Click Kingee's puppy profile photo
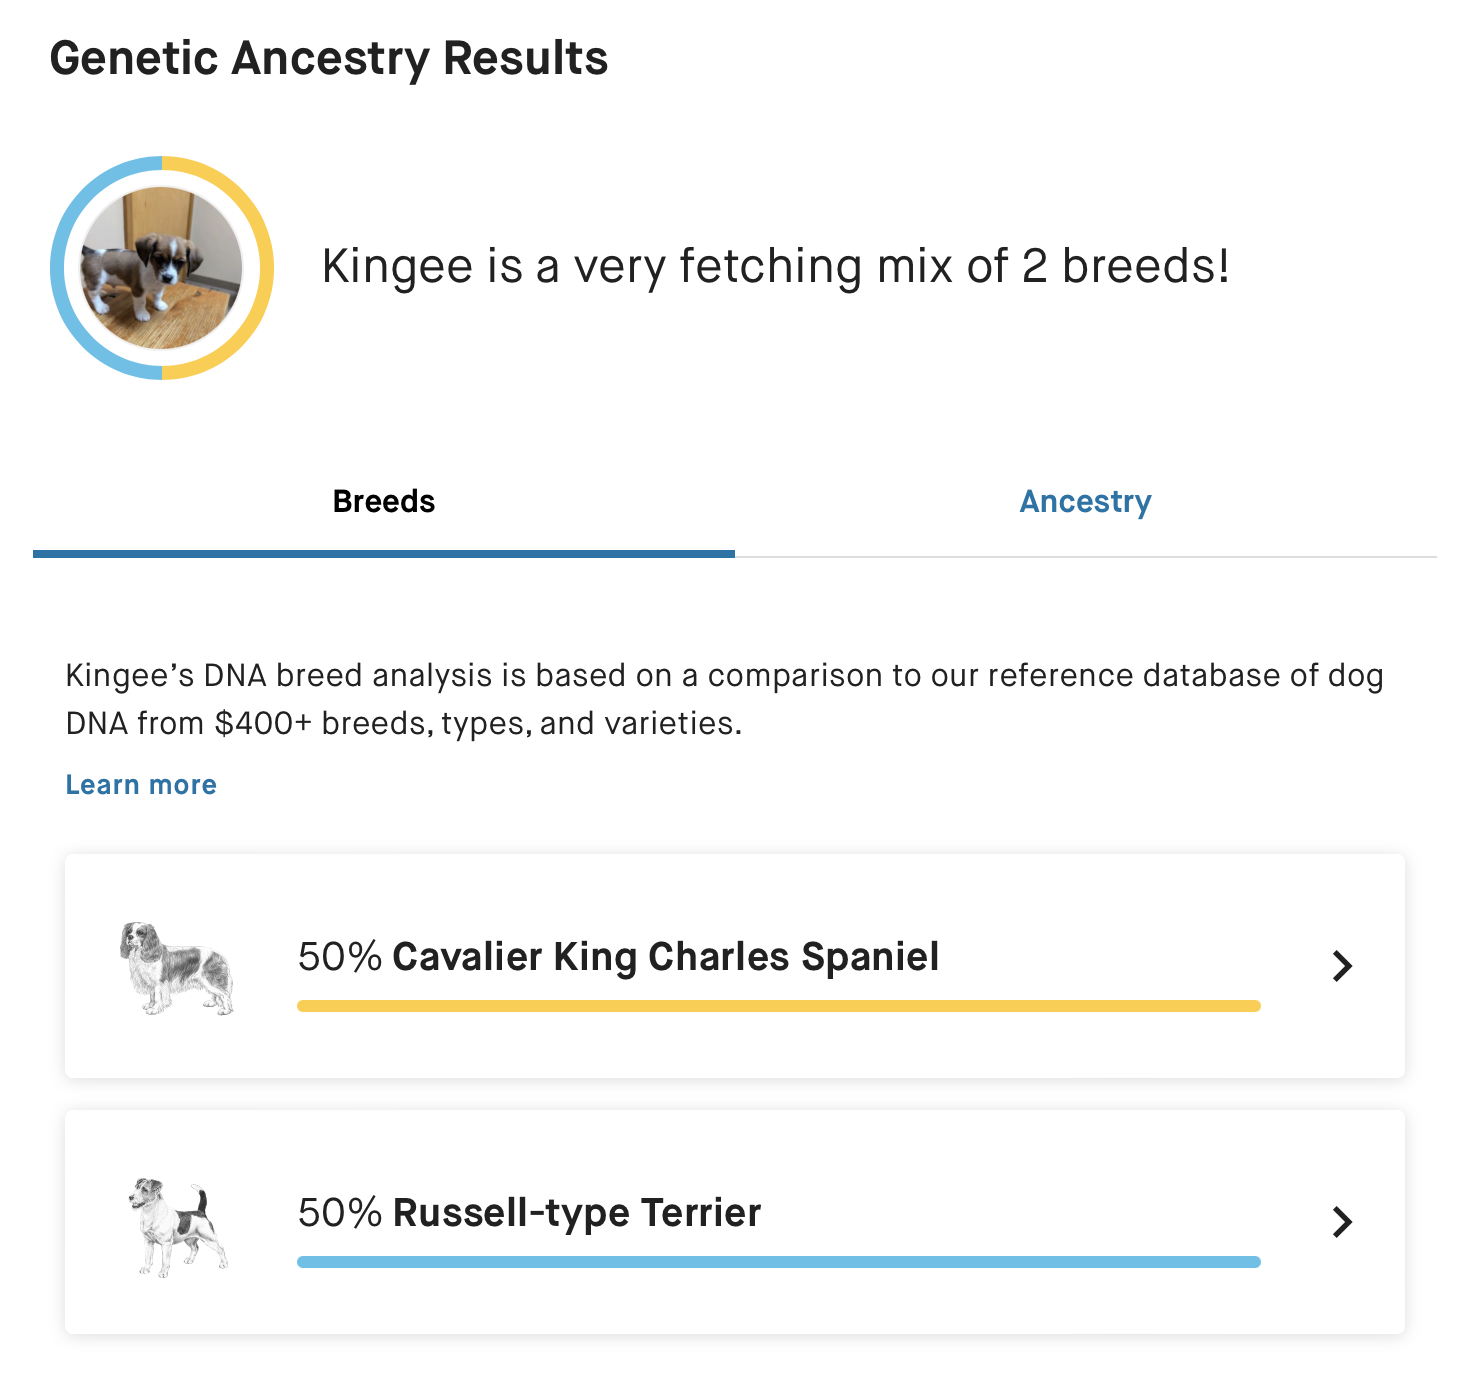Viewport: 1478px width, 1396px height. pos(162,268)
